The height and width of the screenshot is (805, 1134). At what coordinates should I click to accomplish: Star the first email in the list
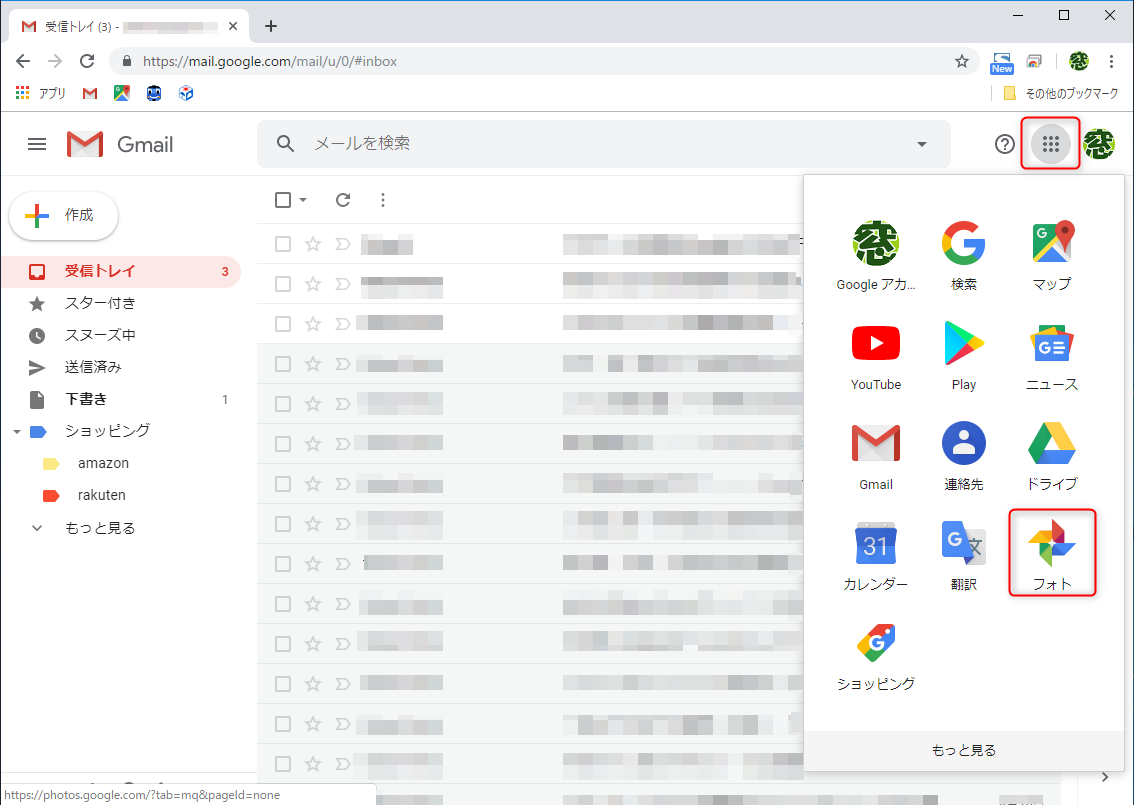point(313,243)
